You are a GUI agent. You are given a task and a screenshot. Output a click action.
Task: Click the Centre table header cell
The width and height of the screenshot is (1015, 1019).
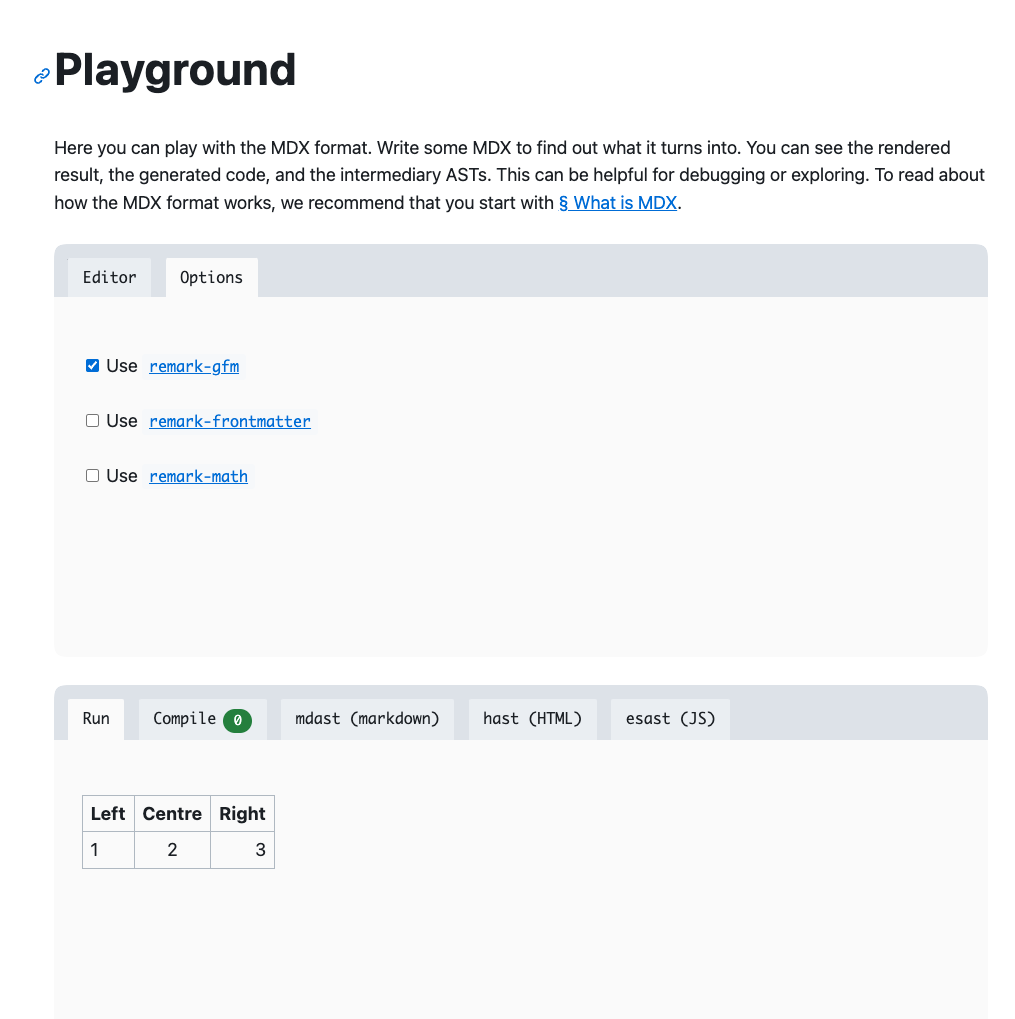click(x=171, y=813)
